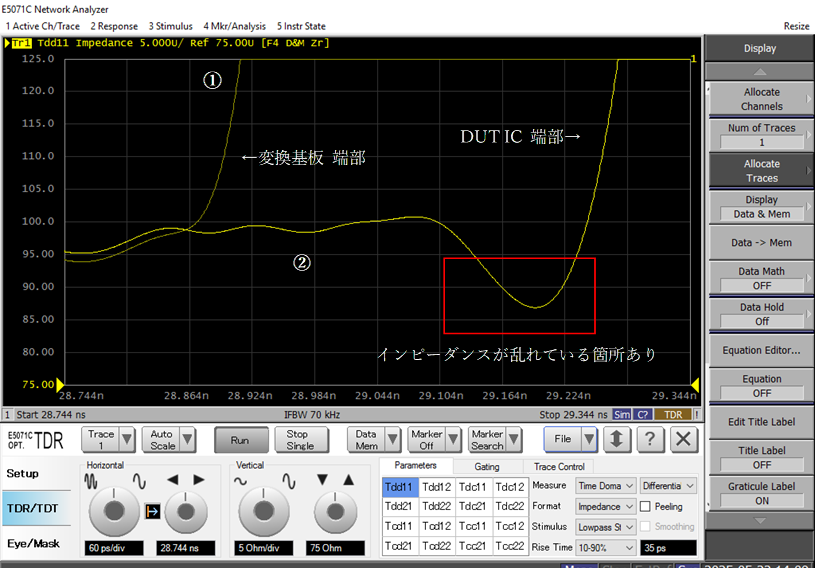Select the Tdd21 parameter cell
Image resolution: width=816 pixels, height=568 pixels.
pos(400,507)
